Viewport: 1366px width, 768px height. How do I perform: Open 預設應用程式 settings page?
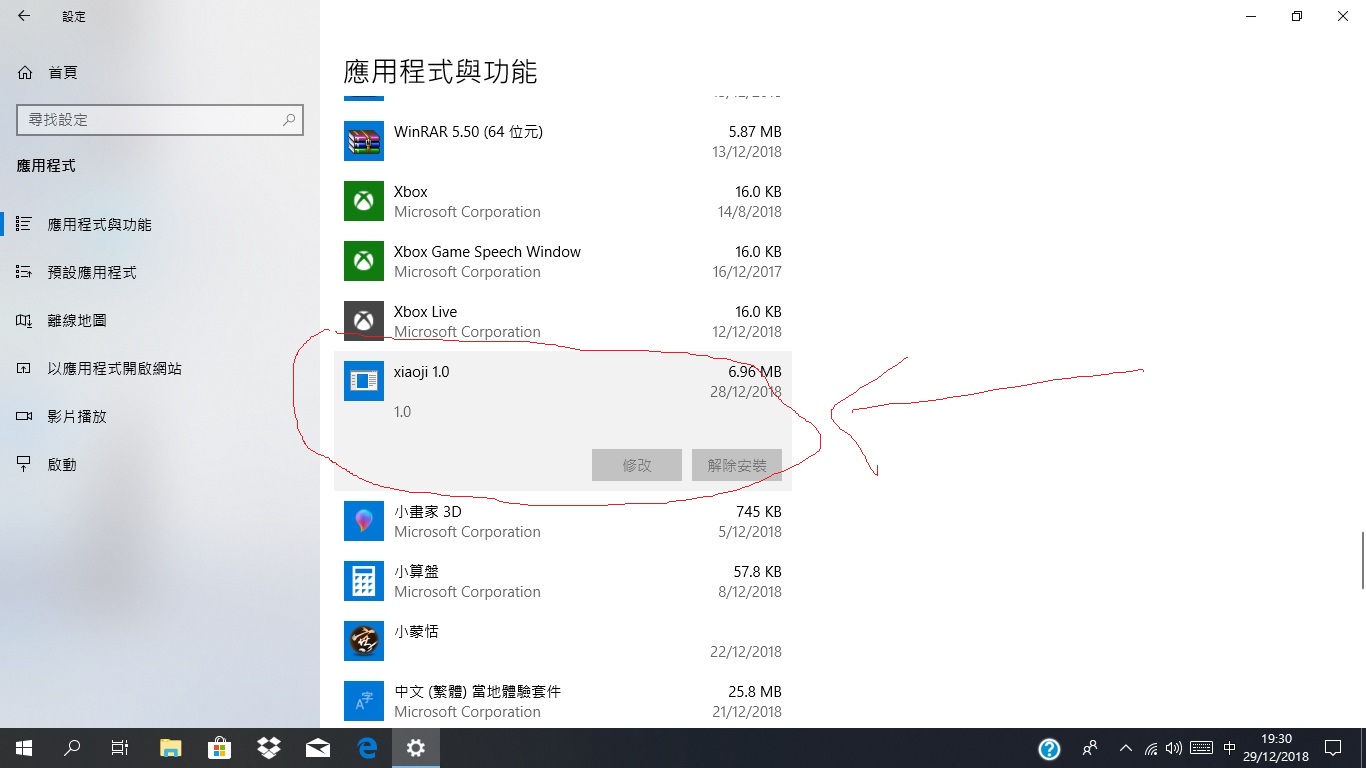click(92, 272)
